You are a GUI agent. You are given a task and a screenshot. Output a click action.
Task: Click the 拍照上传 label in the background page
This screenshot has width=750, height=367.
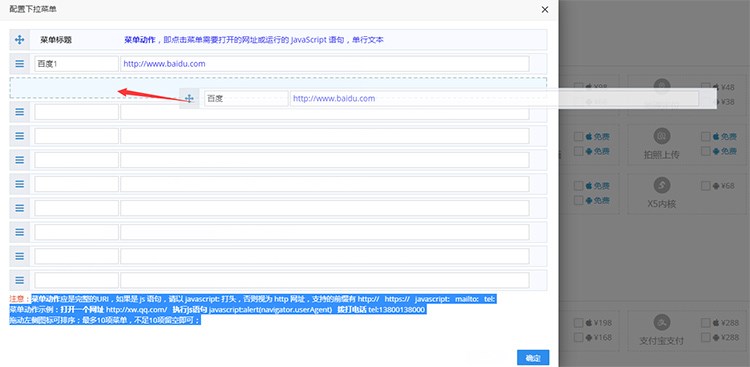point(662,155)
